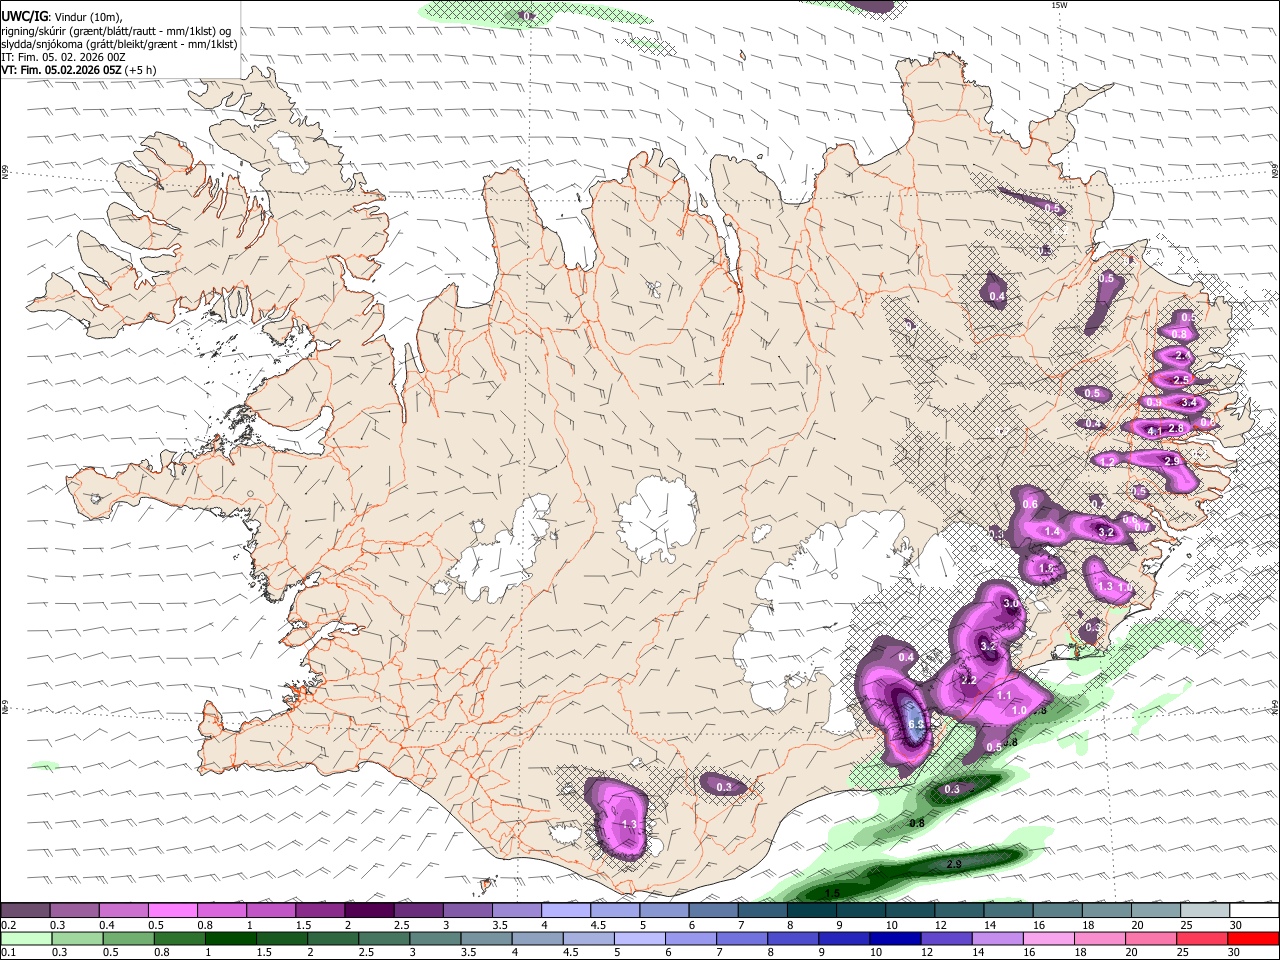
Task: Click the 4.1 snow value label
Action: click(1154, 431)
